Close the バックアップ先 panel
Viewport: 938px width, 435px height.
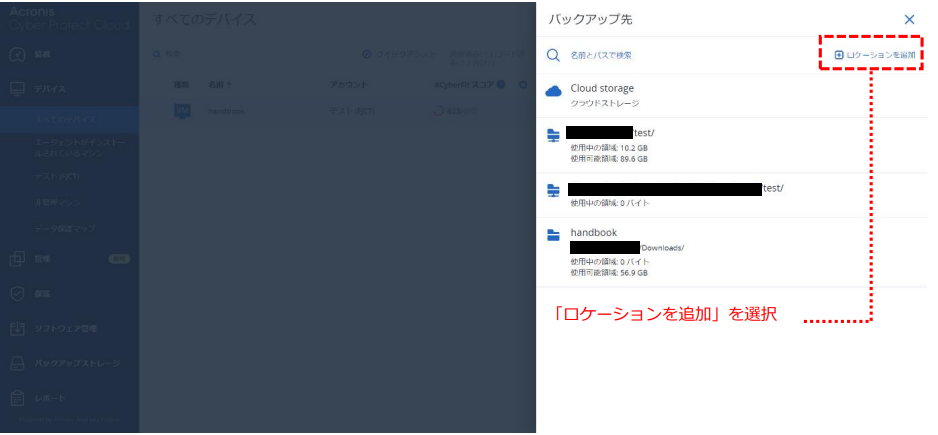pos(909,19)
